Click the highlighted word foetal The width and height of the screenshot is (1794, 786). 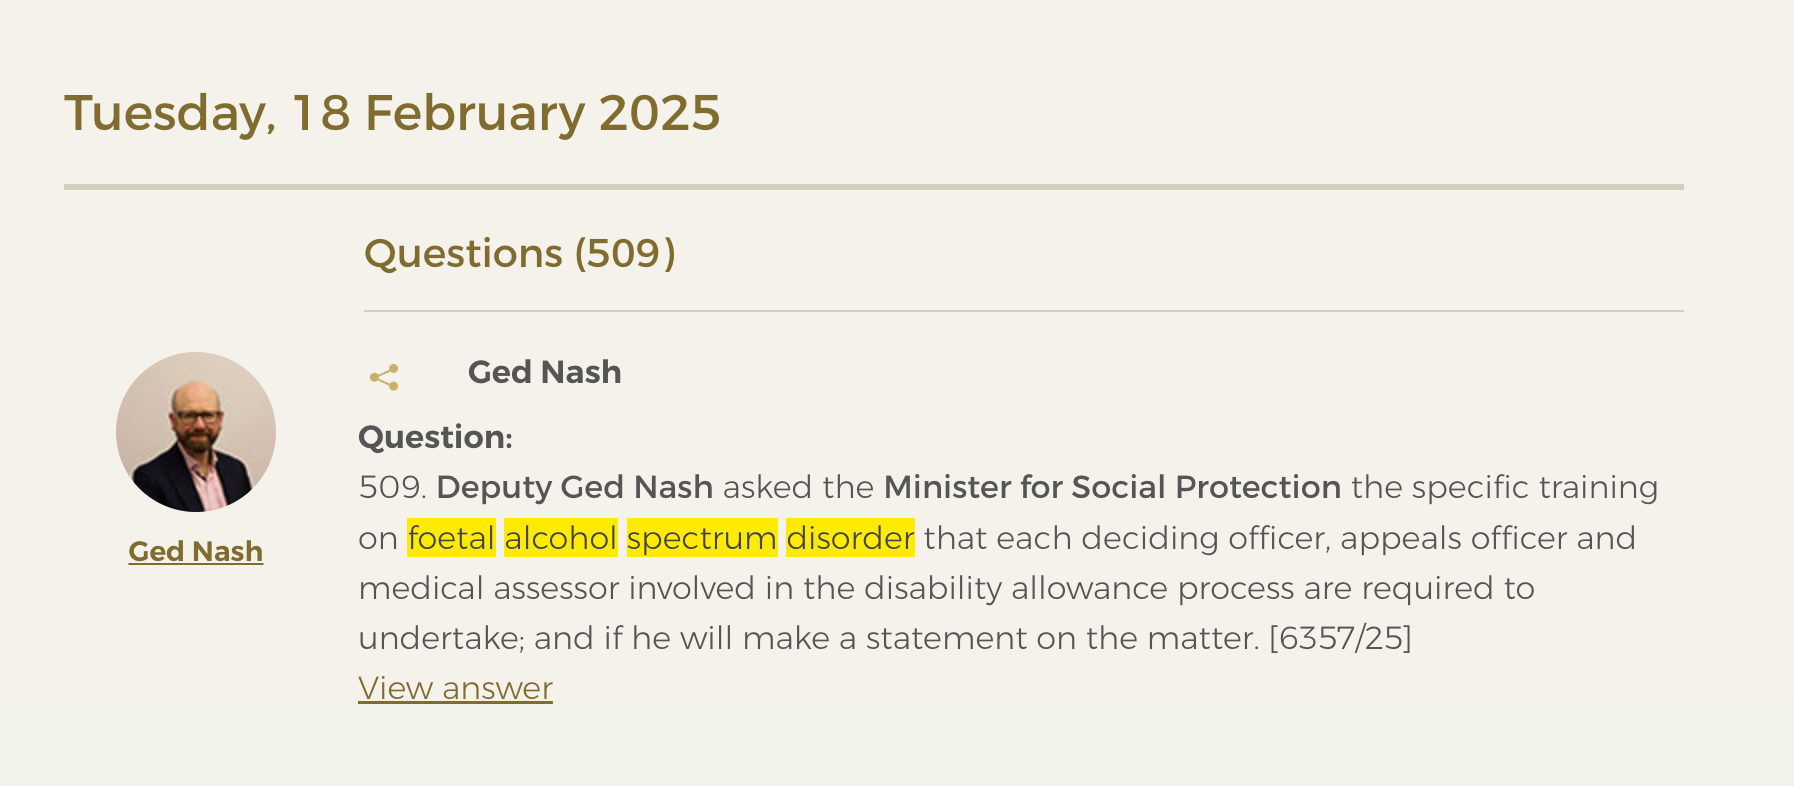point(451,538)
